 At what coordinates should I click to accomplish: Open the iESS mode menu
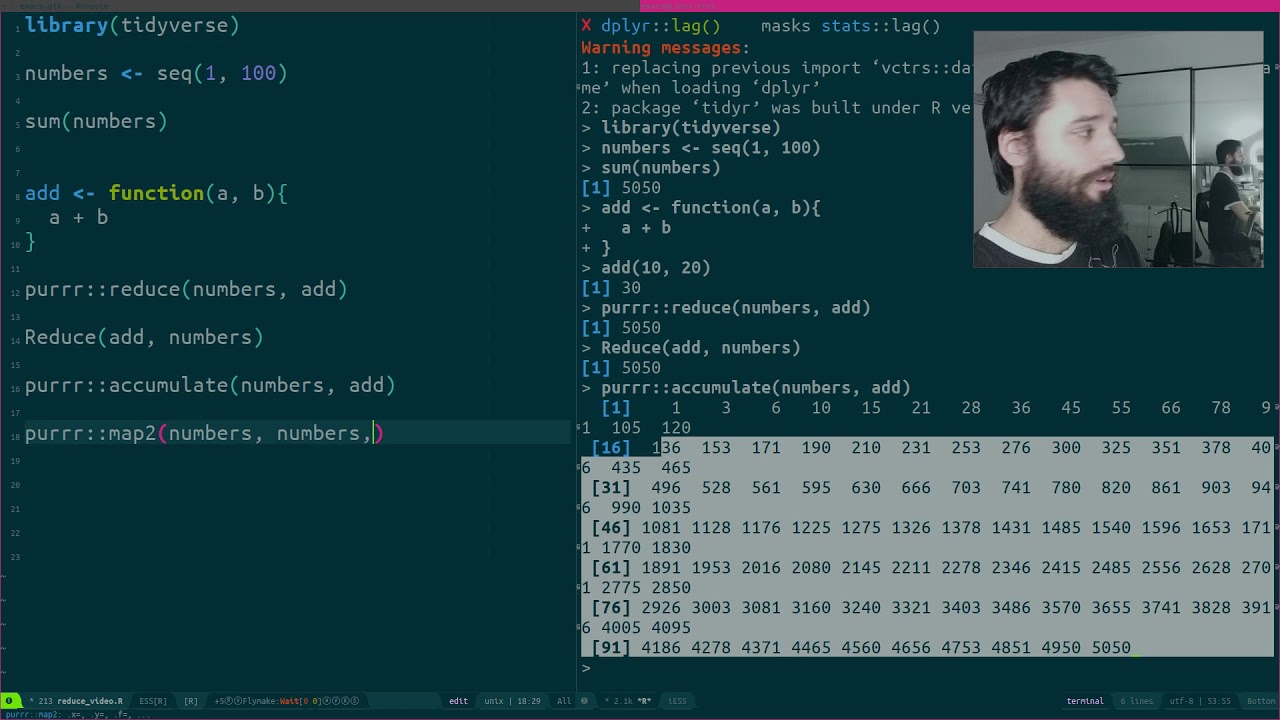point(677,701)
